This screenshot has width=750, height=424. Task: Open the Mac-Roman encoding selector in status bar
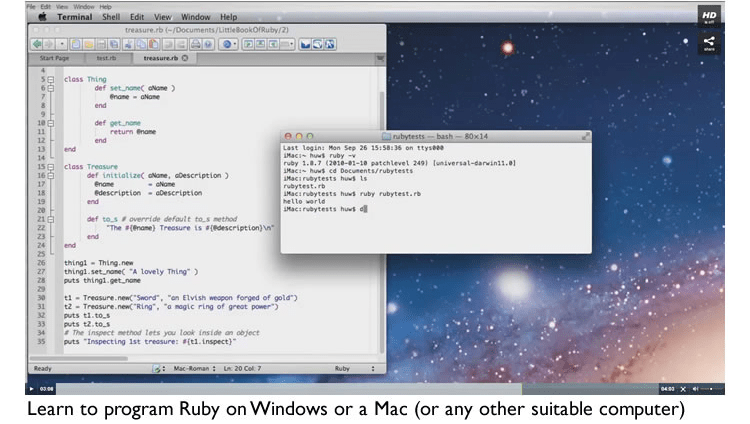[x=195, y=368]
